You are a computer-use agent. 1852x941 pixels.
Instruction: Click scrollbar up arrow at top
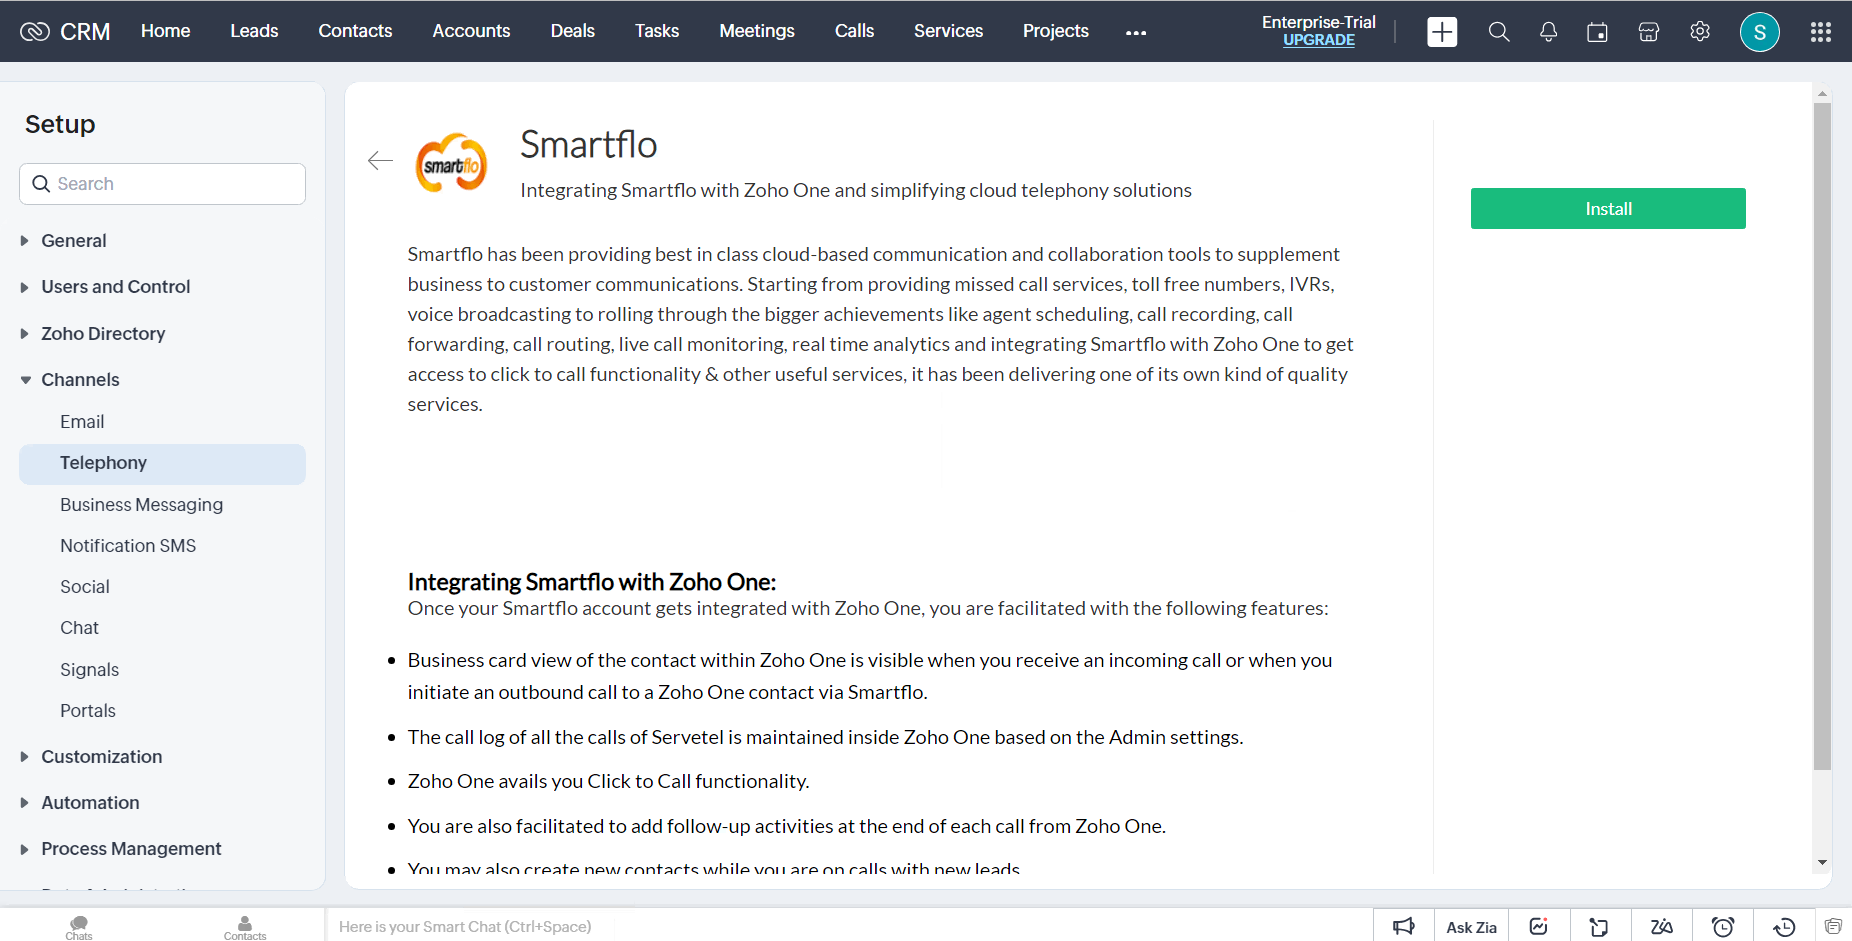1822,93
